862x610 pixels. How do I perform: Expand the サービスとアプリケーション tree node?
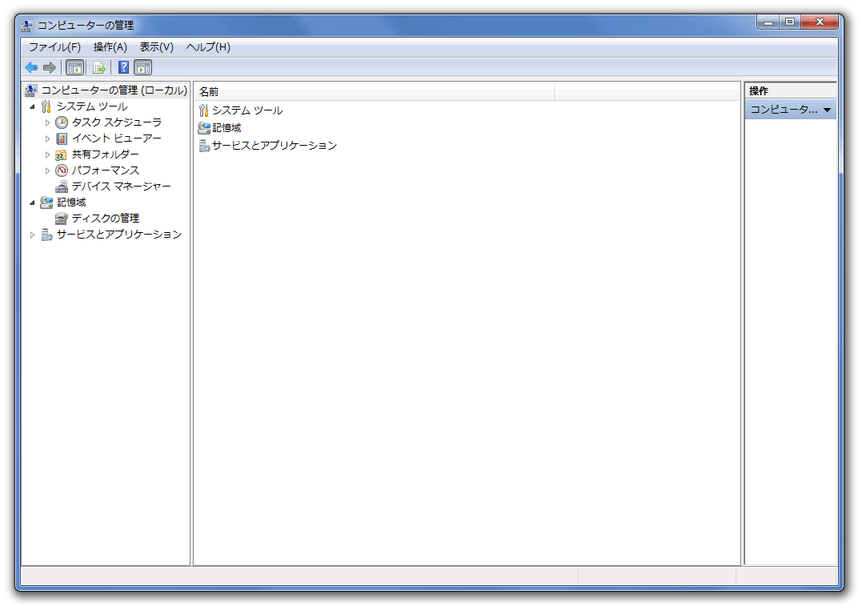[32, 235]
